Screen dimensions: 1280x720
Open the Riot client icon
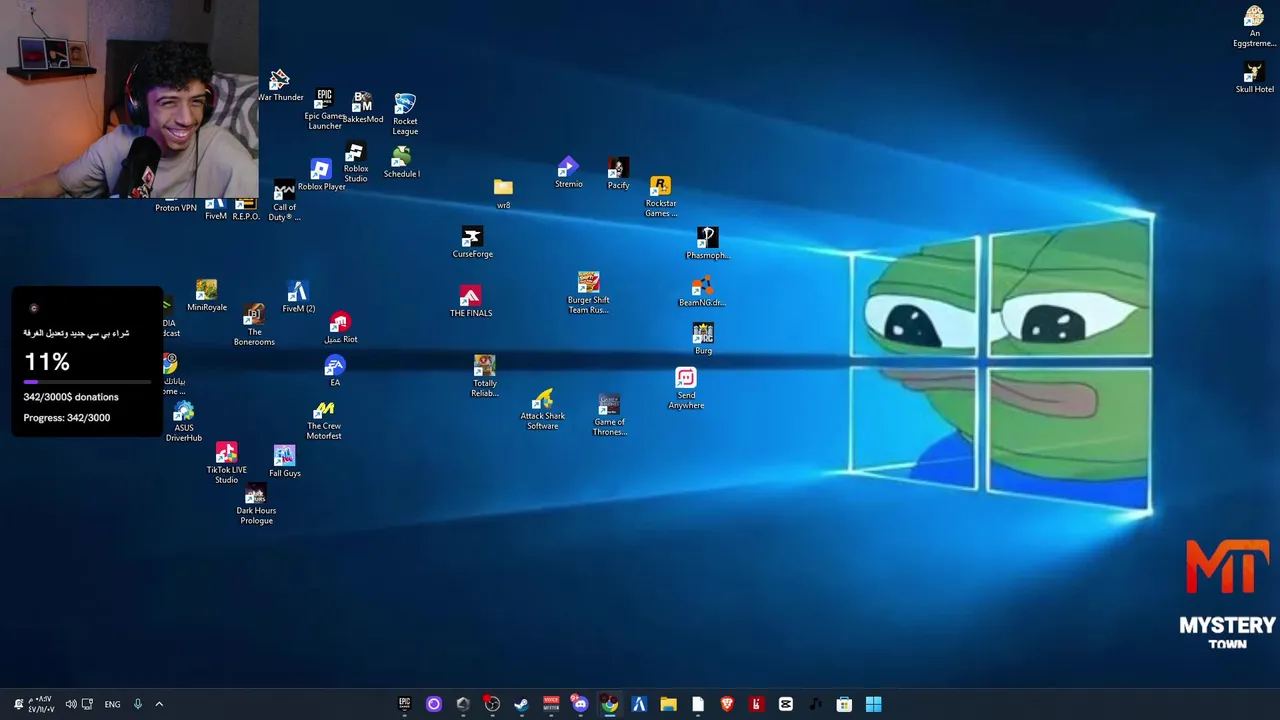[340, 328]
